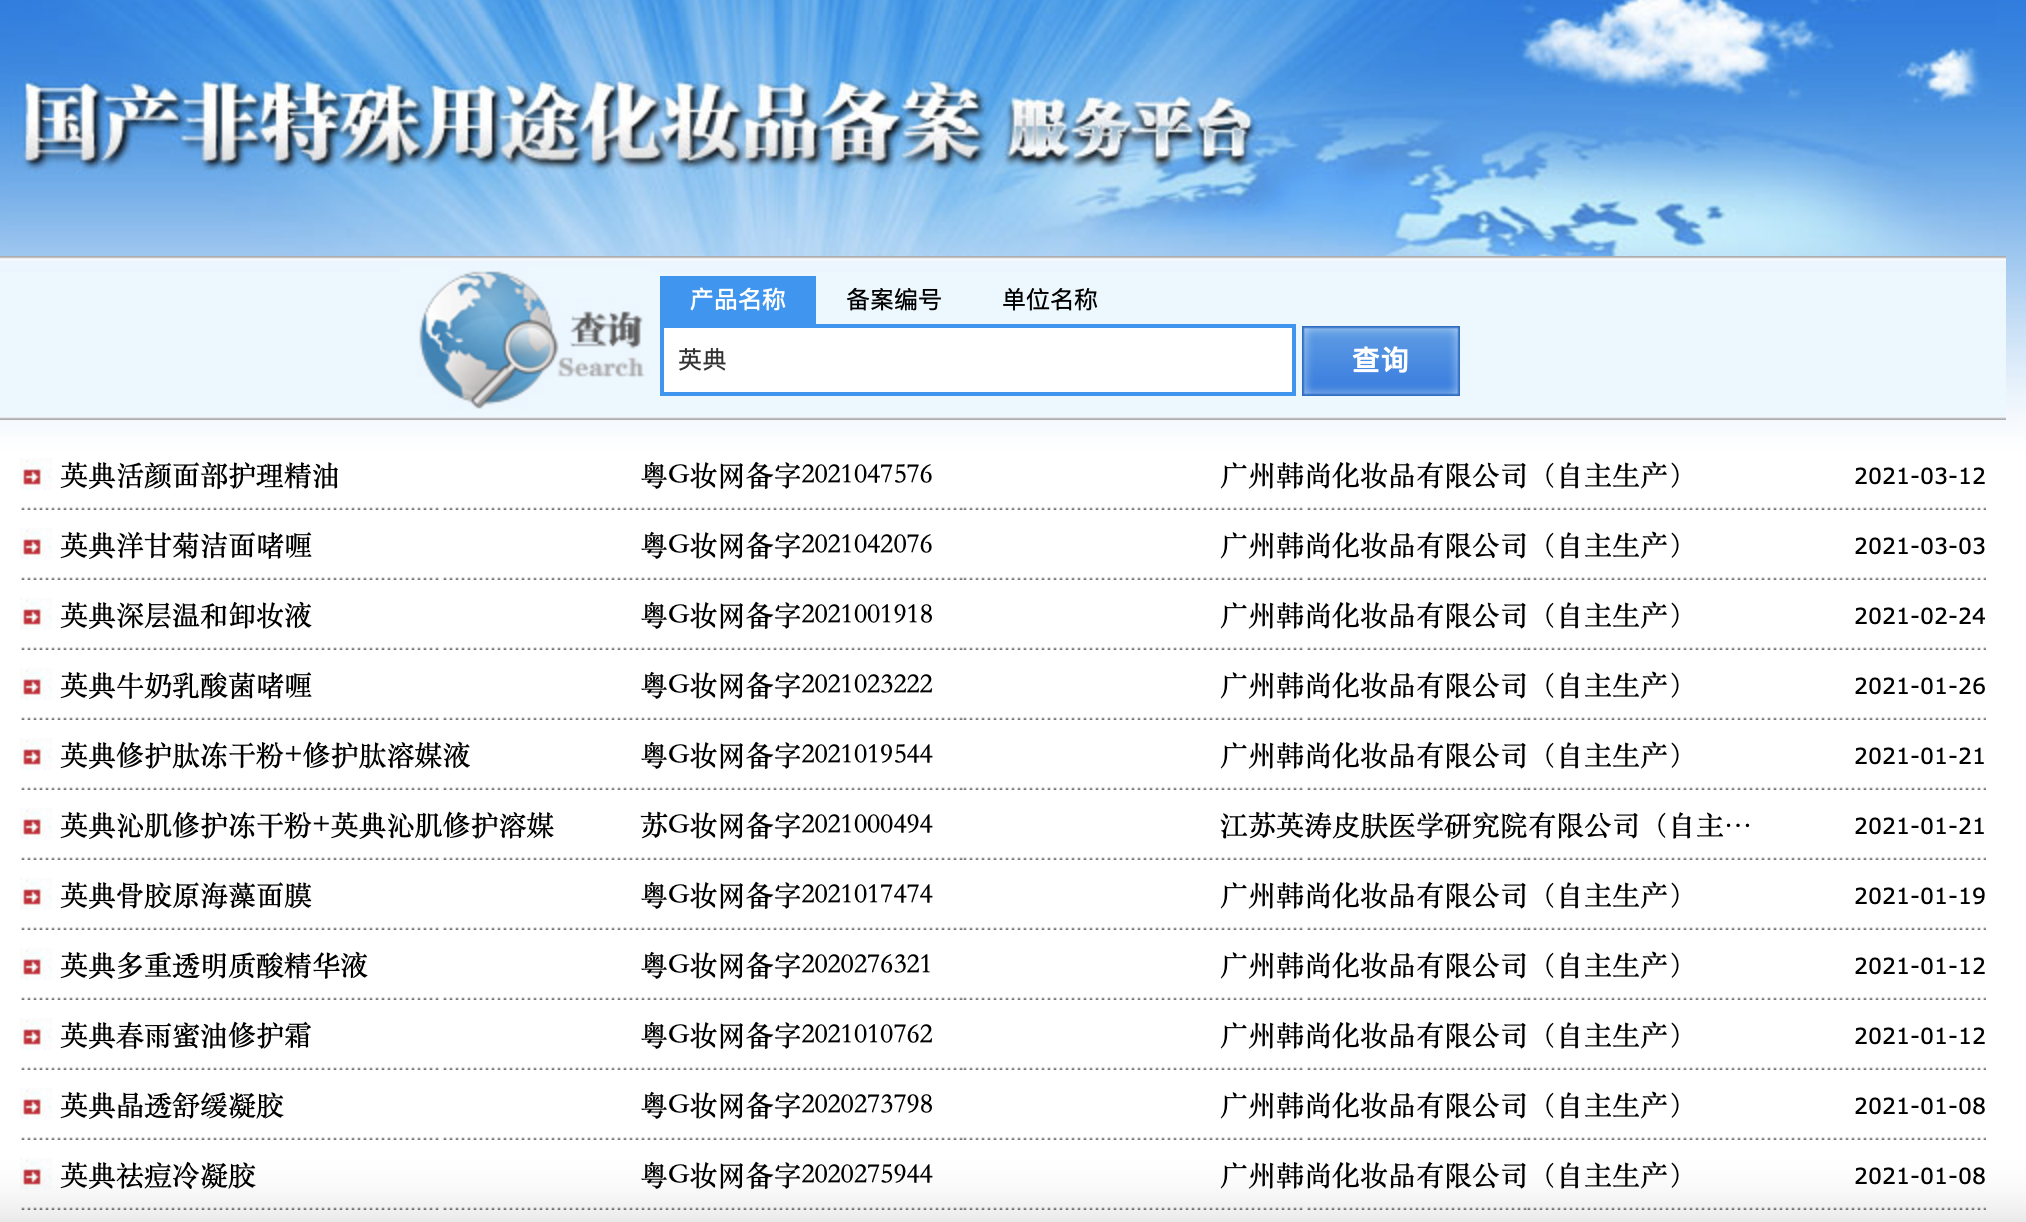
Task: Click red arrow icon beside 英典深层温和卸妆液
Action: point(32,617)
